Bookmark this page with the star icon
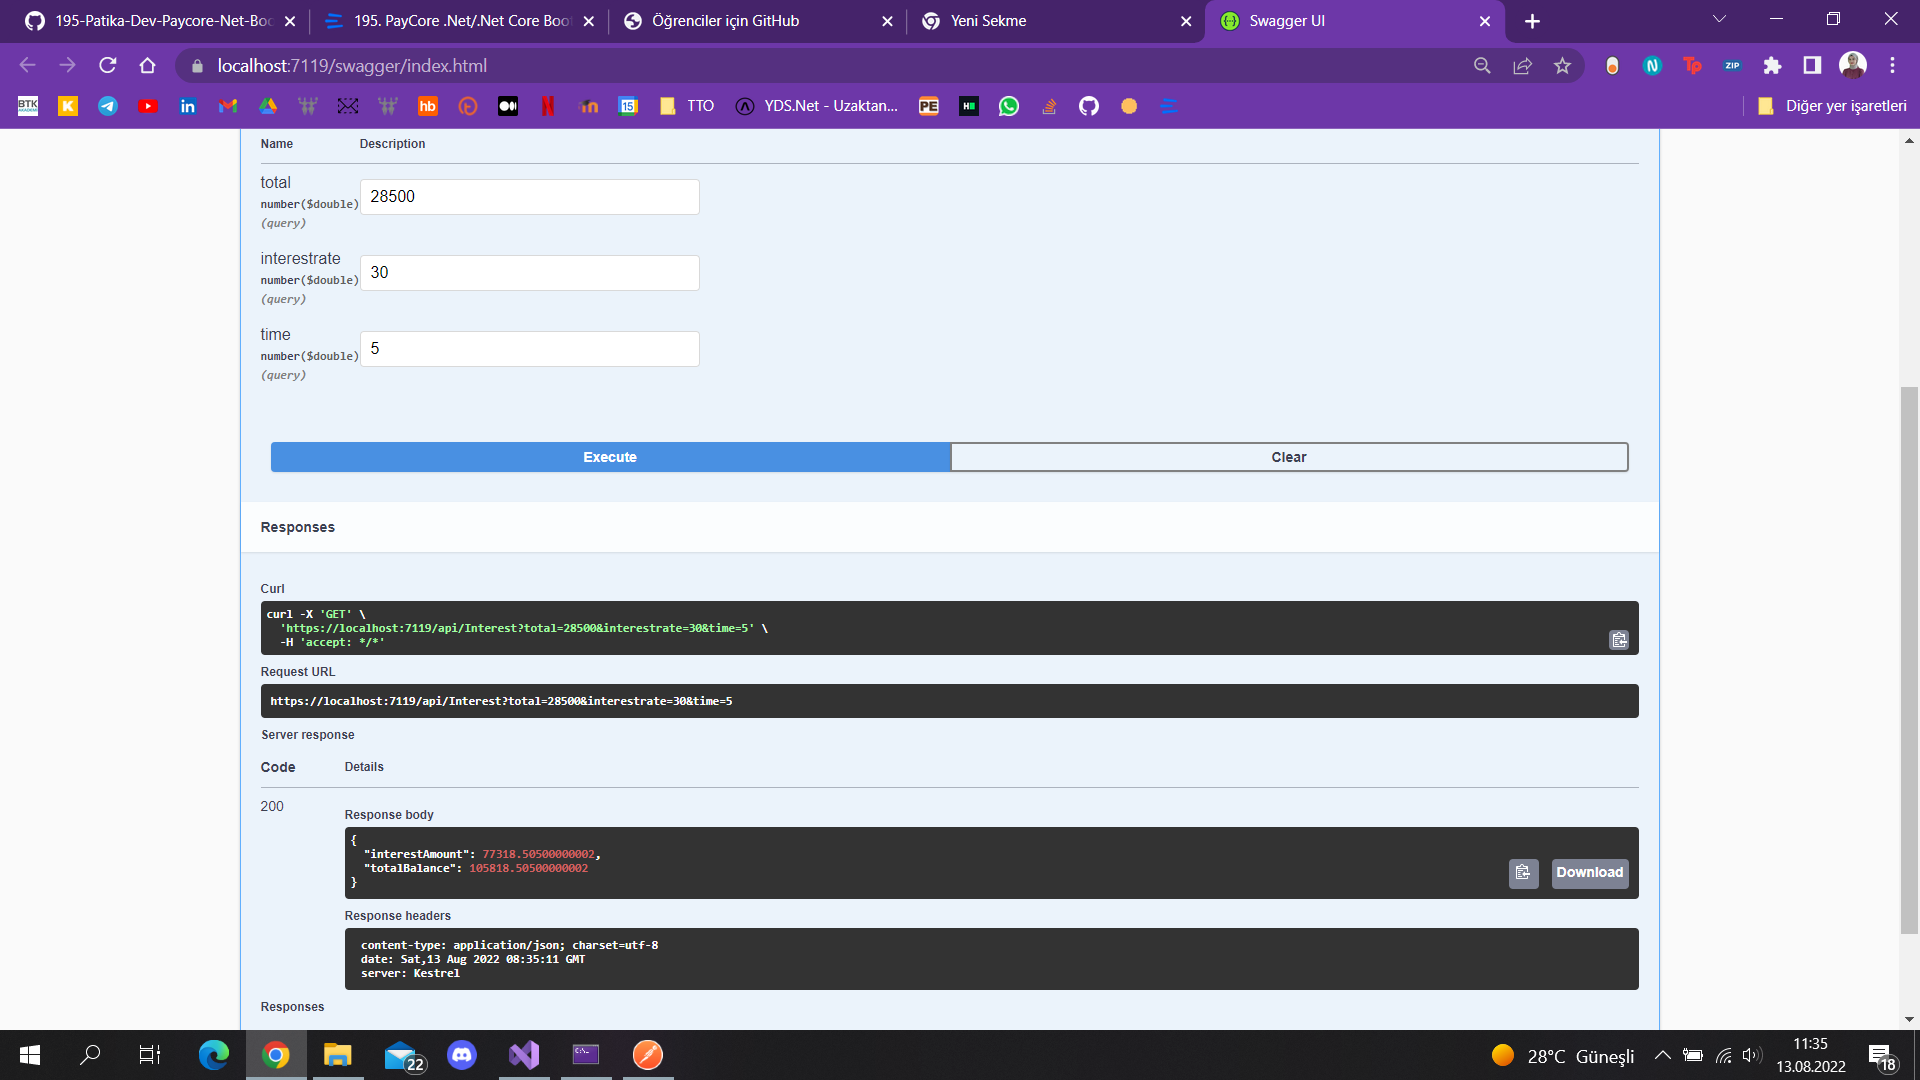Image resolution: width=1920 pixels, height=1080 pixels. click(x=1562, y=66)
